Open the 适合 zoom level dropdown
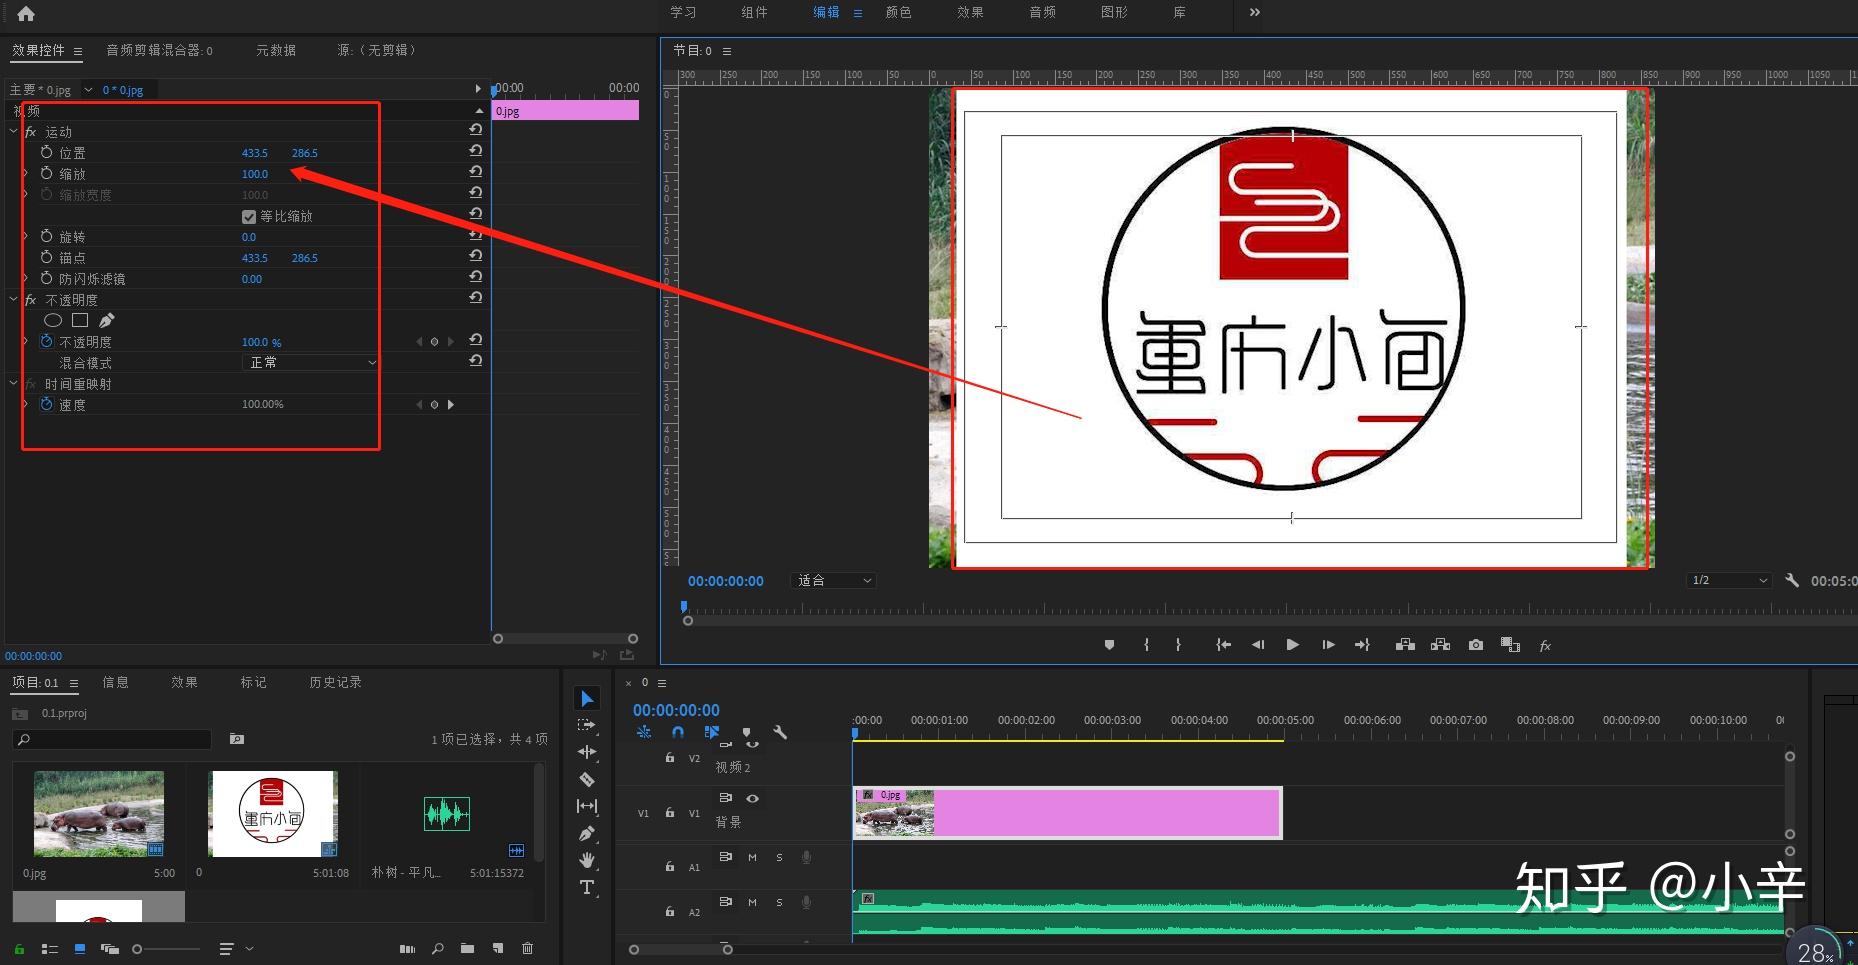The image size is (1858, 965). (x=833, y=580)
